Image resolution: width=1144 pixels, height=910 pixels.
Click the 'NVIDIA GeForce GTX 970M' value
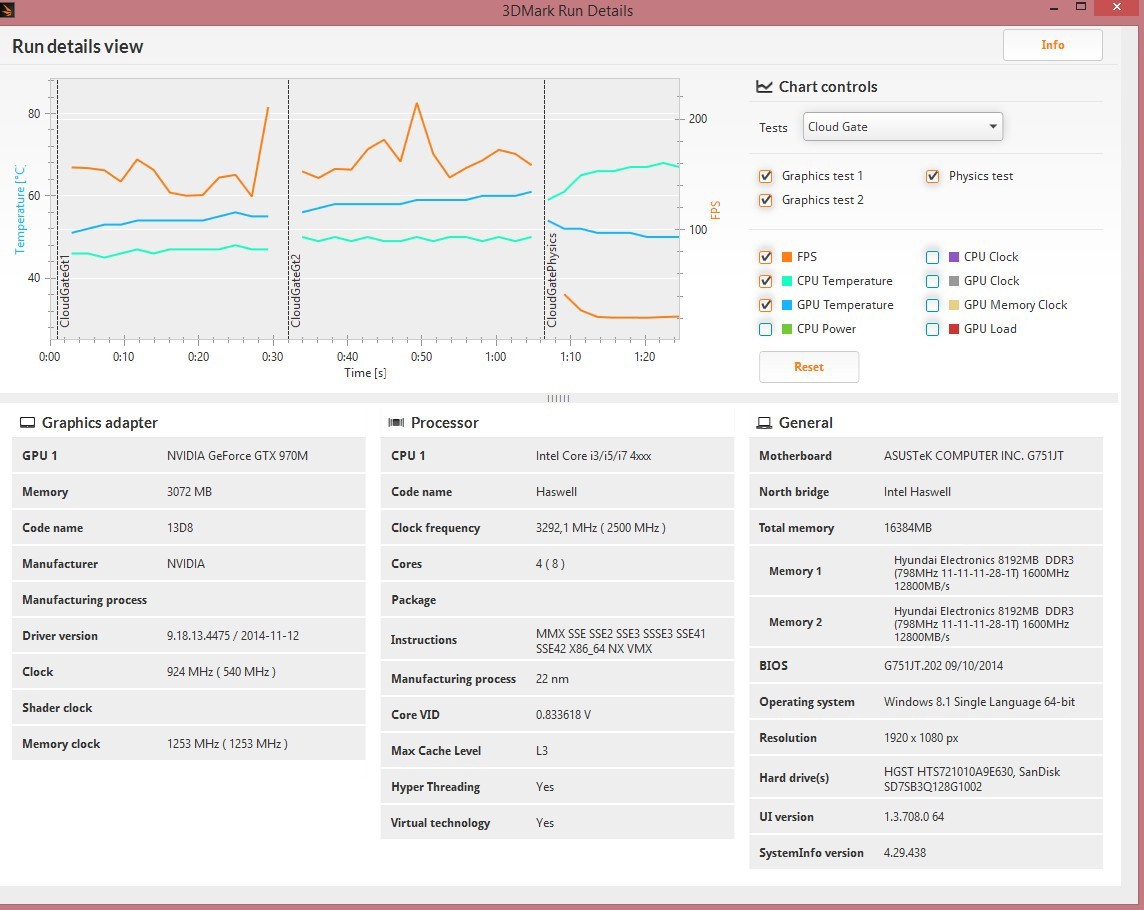coord(237,455)
